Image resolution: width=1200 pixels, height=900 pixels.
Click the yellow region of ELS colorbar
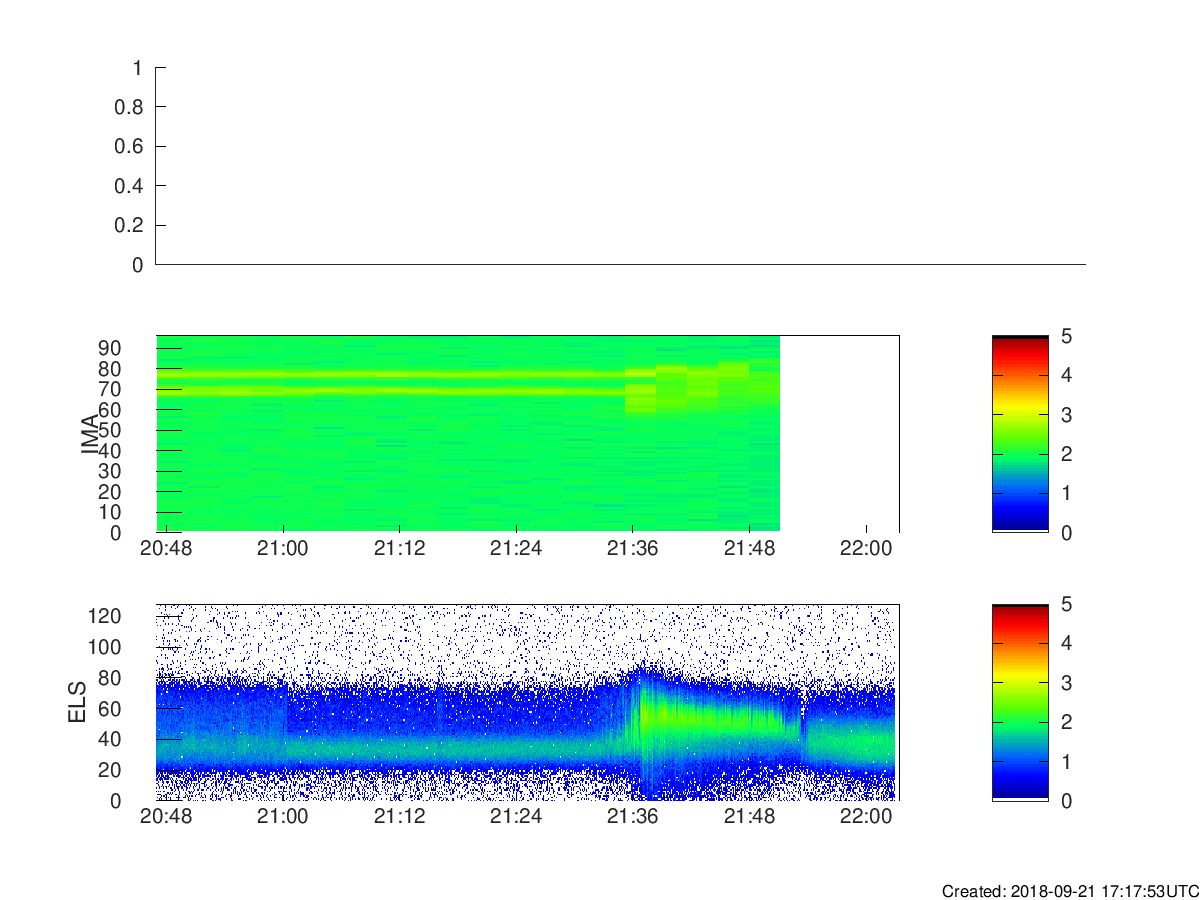coord(1020,680)
